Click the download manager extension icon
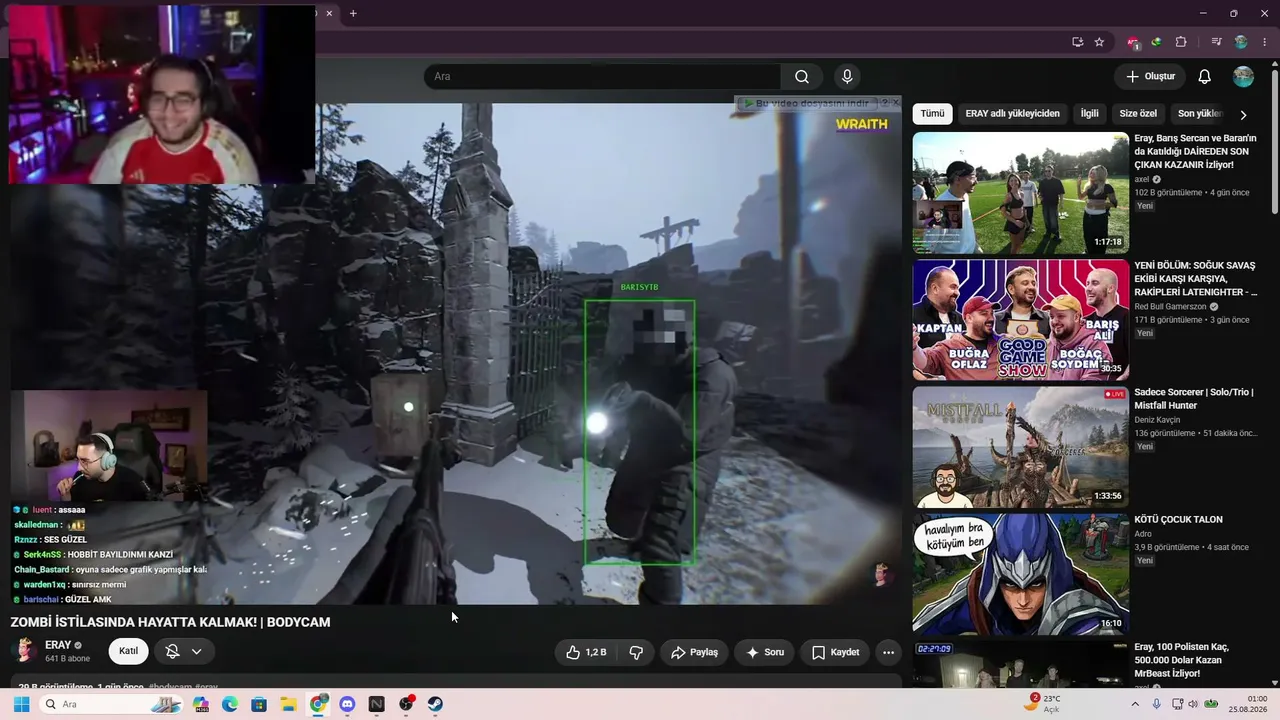Image resolution: width=1280 pixels, height=720 pixels. point(1157,42)
